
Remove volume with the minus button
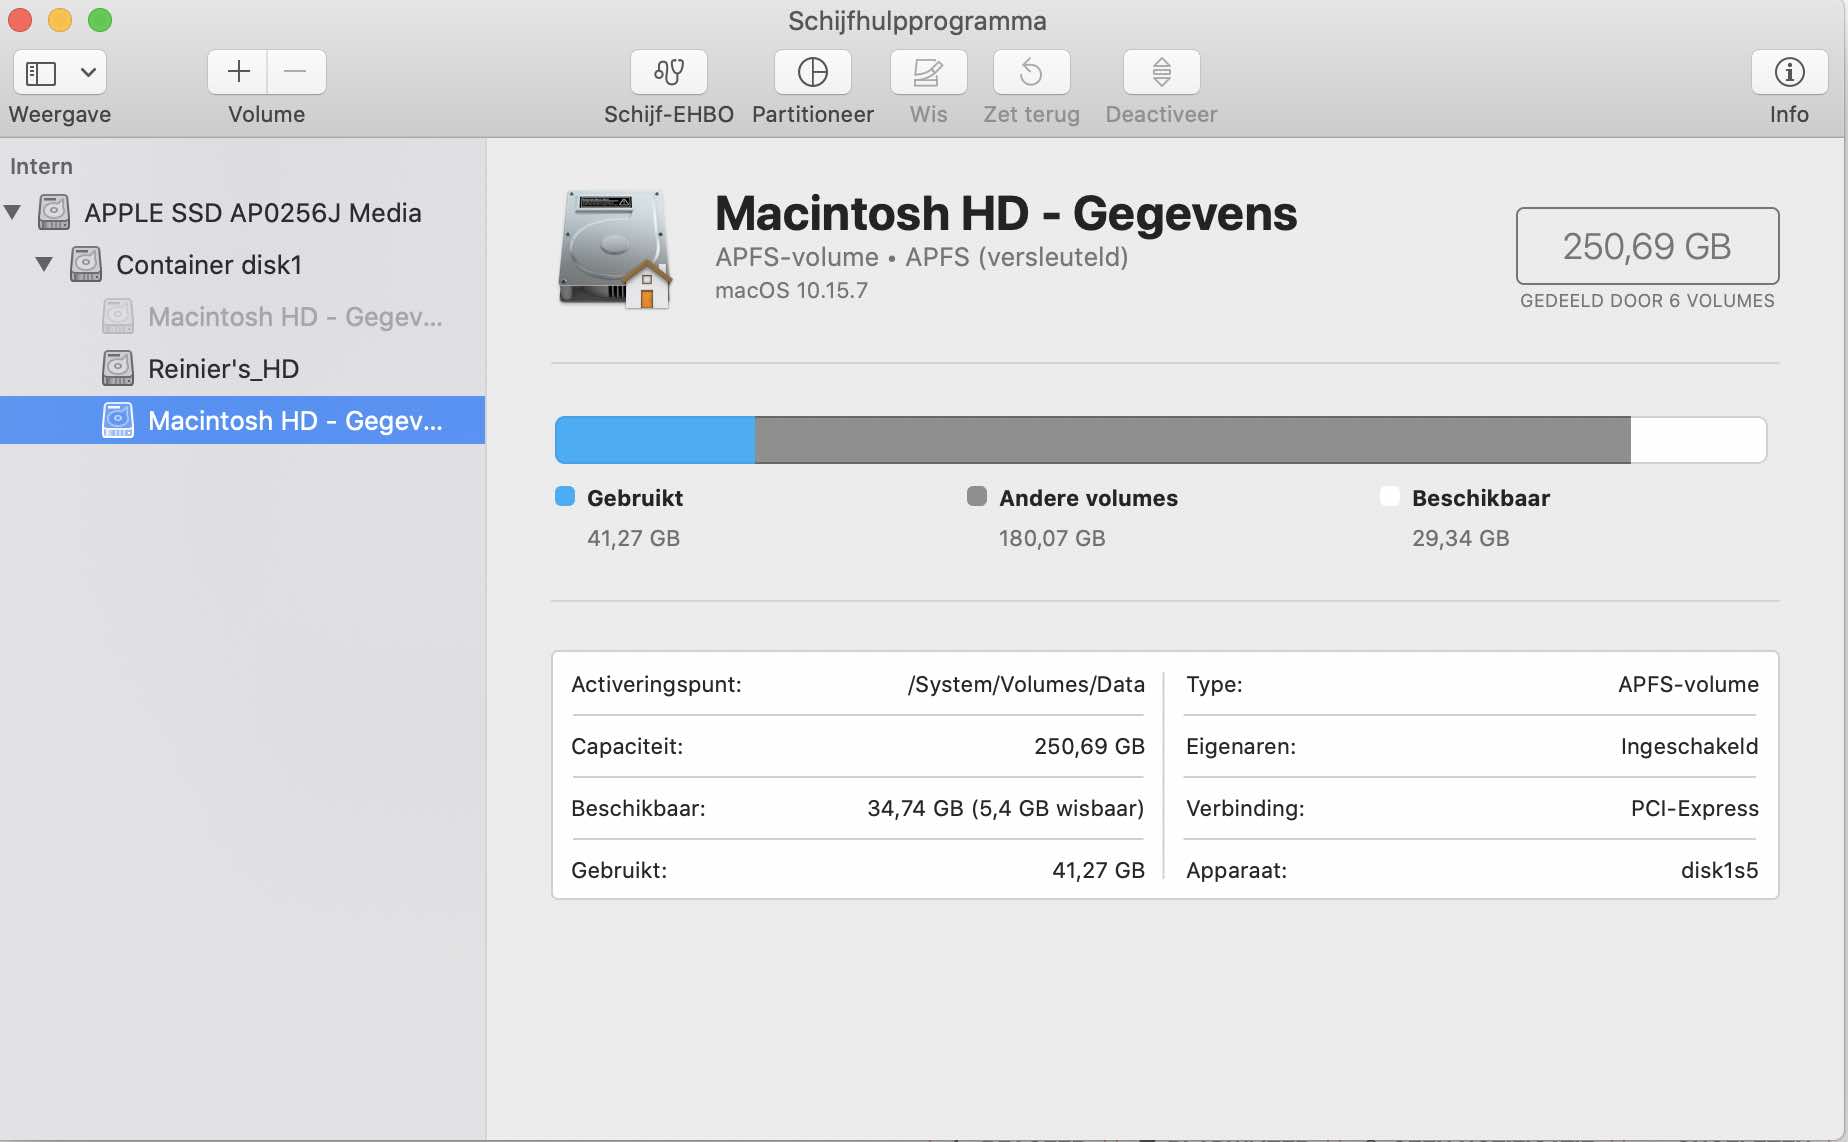[296, 72]
